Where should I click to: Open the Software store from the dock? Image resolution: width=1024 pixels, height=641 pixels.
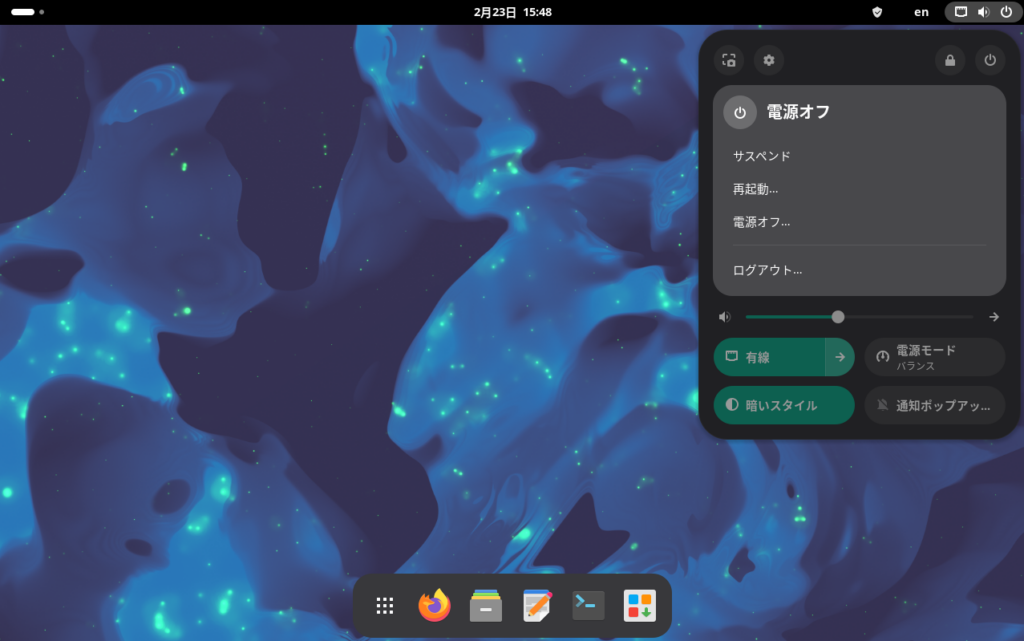[639, 605]
